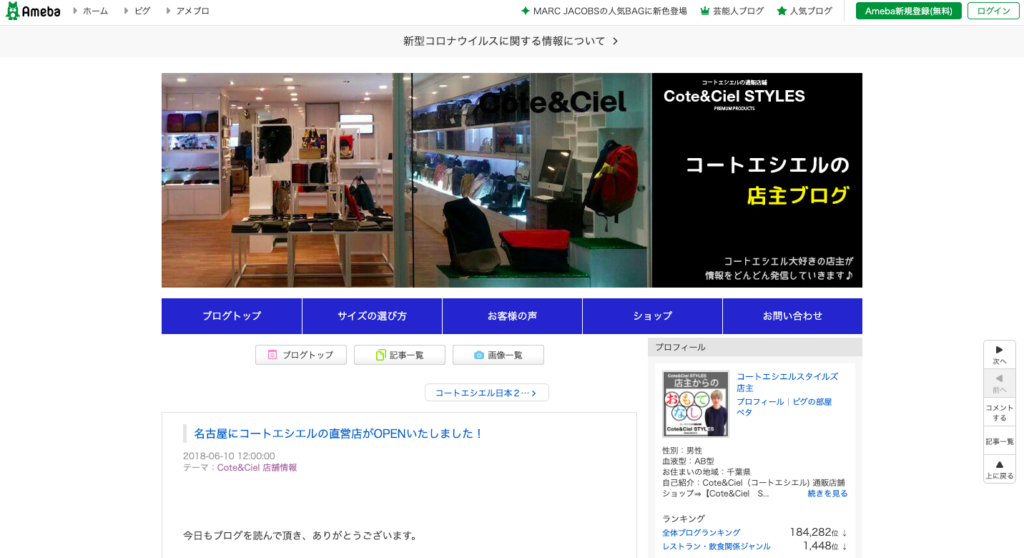Click Ameba新規登録(無料) button

(x=908, y=11)
